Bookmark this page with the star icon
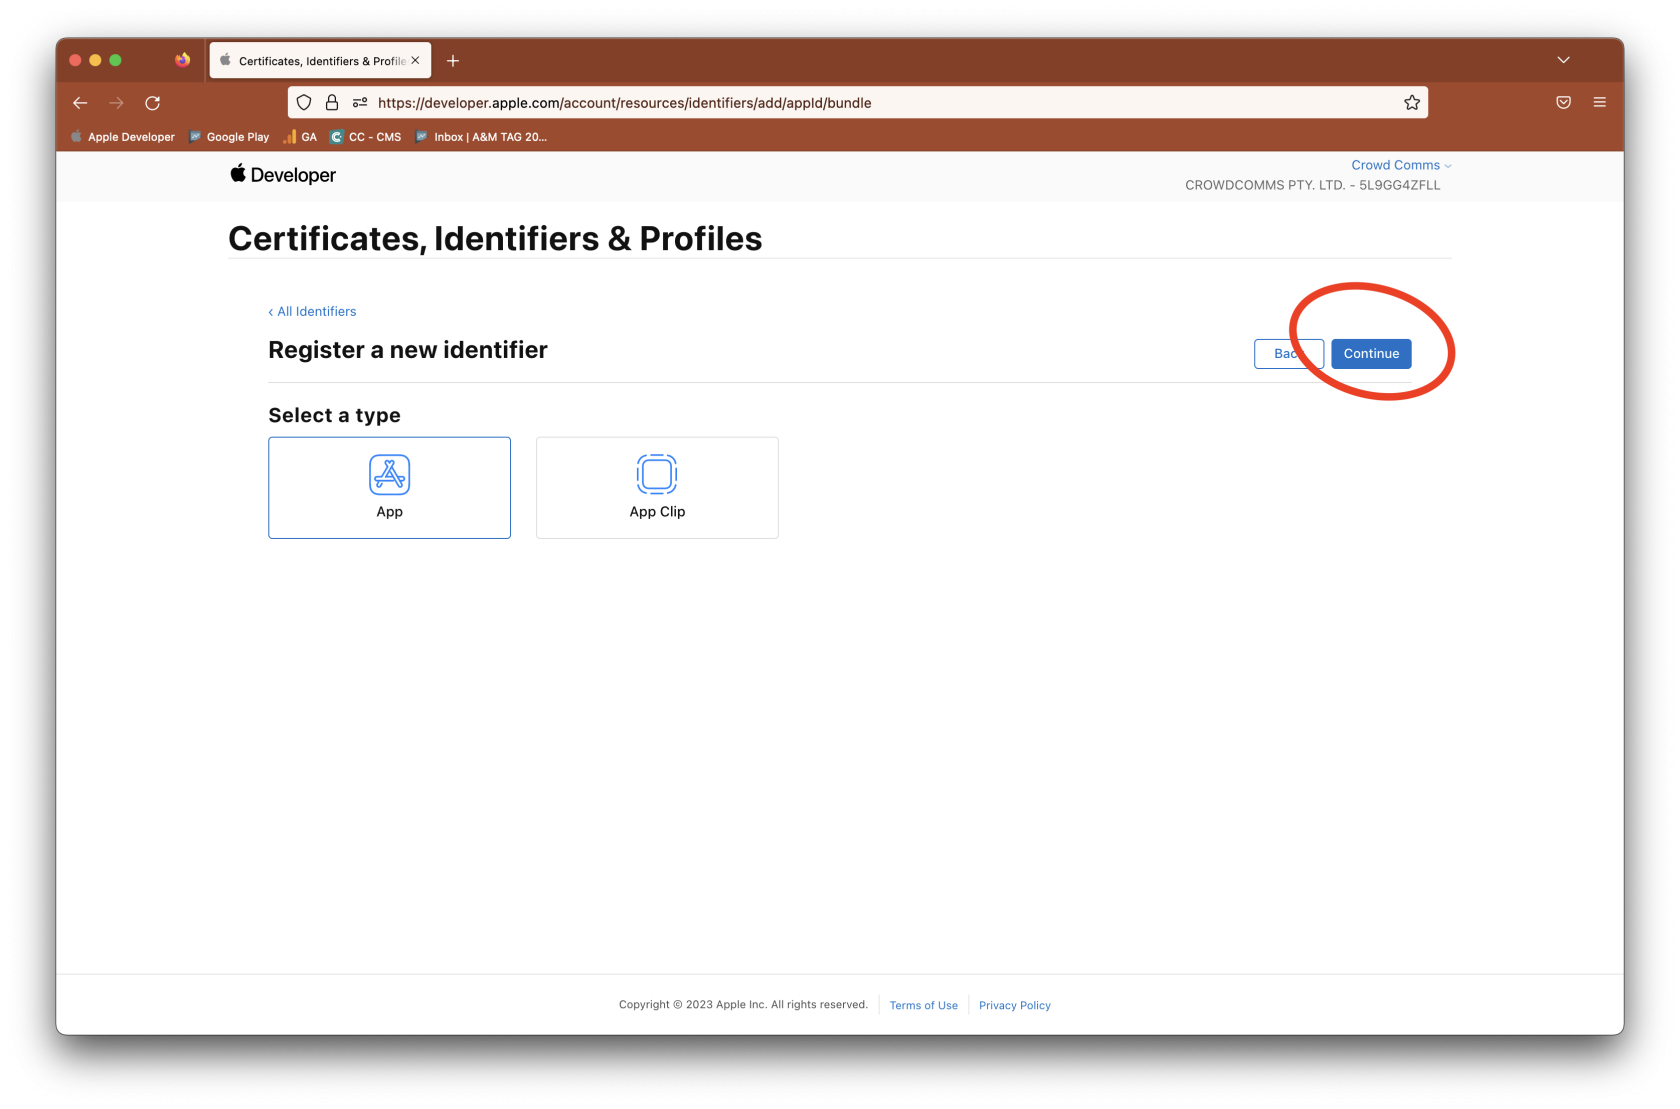Image resolution: width=1680 pixels, height=1109 pixels. [1411, 103]
